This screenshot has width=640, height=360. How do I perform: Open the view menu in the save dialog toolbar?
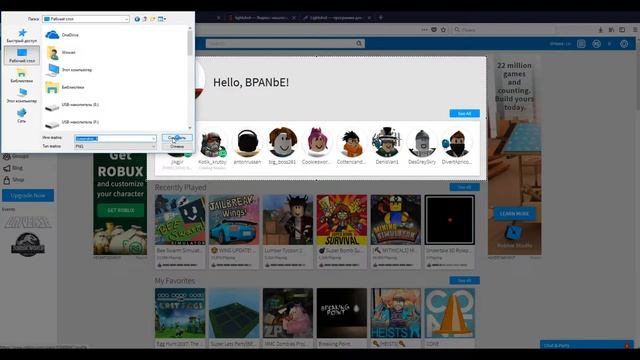click(162, 19)
